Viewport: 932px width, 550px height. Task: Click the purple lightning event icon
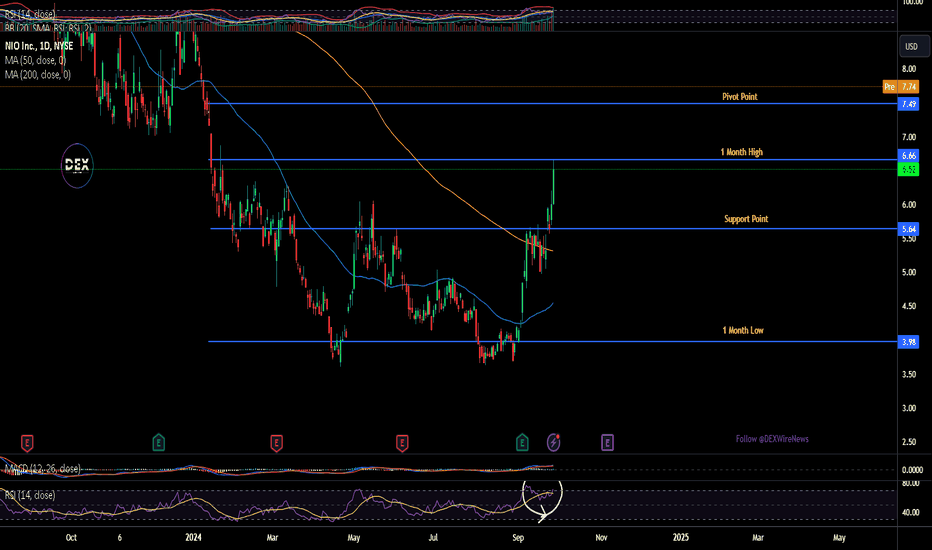[x=553, y=442]
